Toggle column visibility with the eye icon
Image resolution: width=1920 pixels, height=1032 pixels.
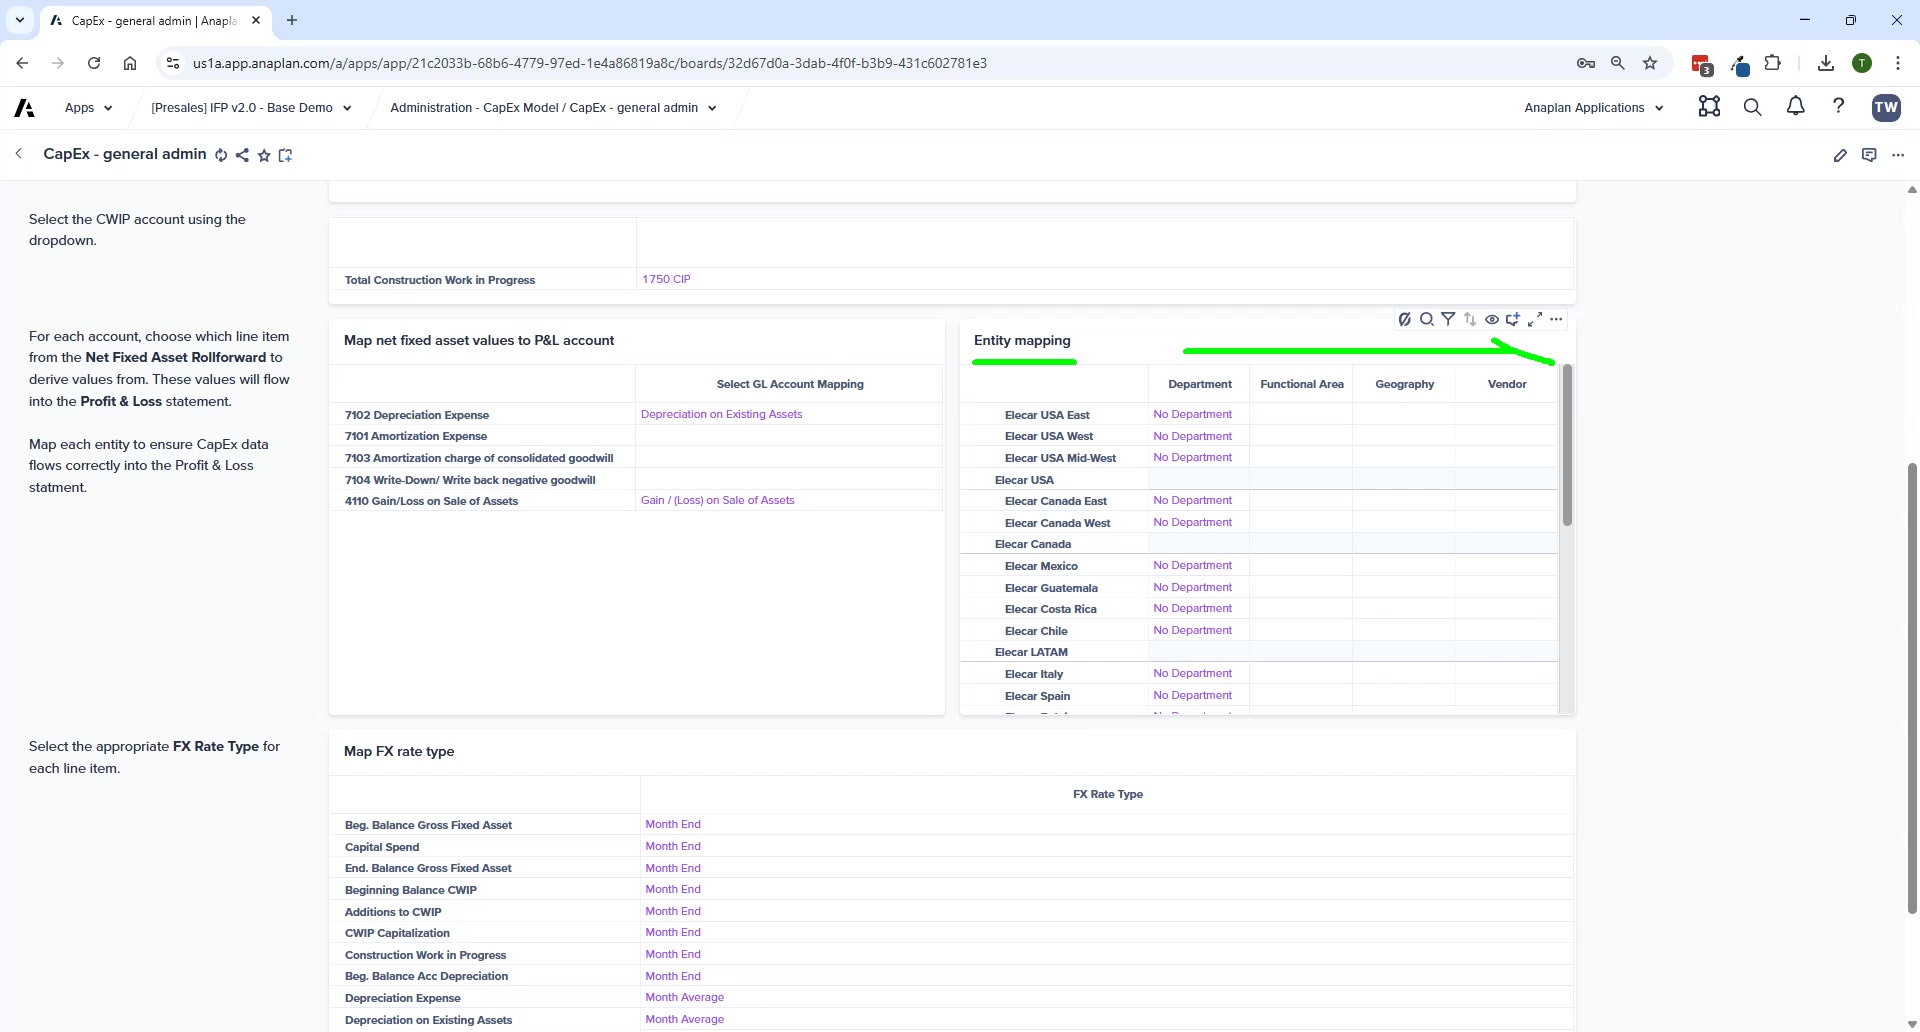click(x=1493, y=319)
